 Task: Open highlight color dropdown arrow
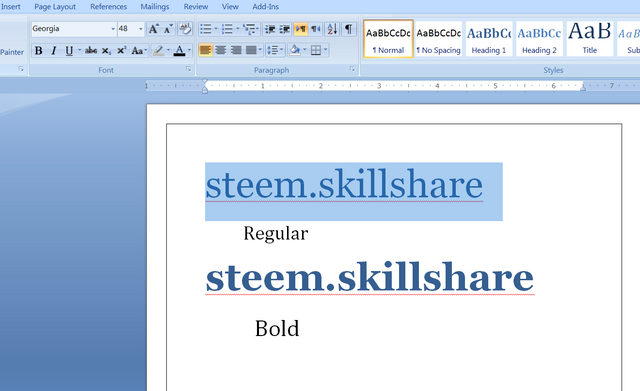click(168, 51)
